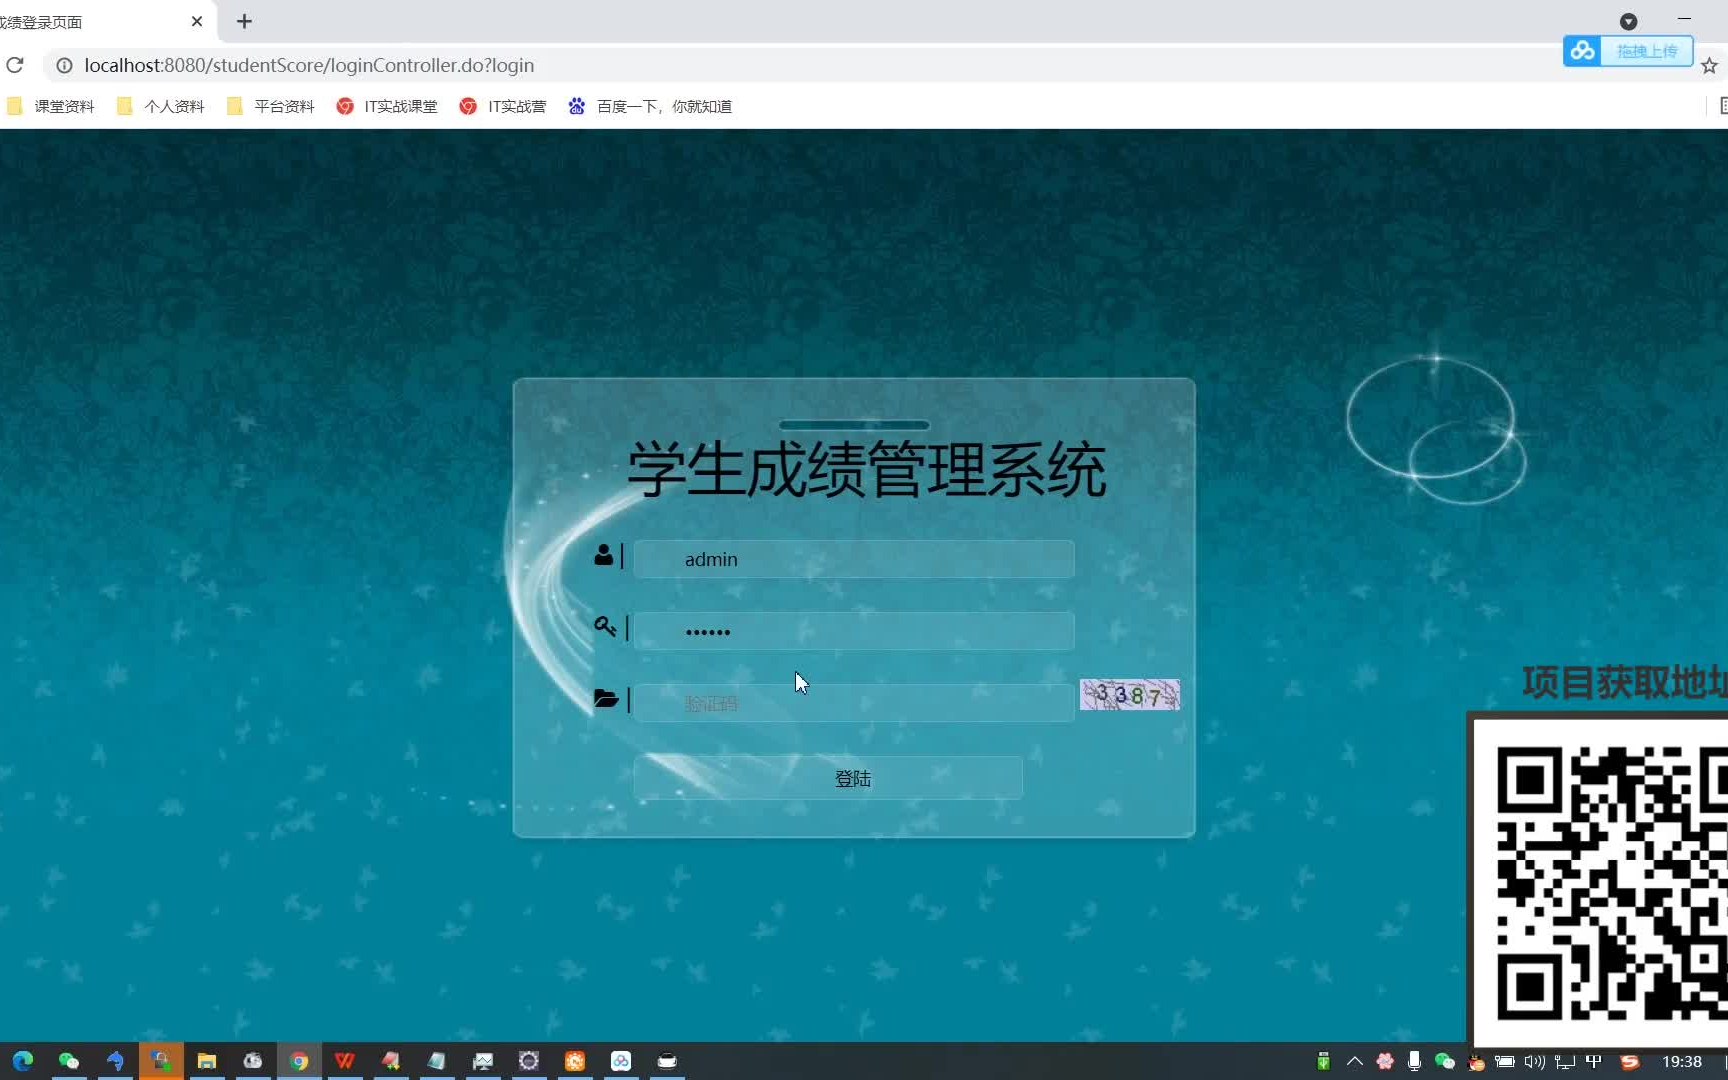1728x1080 pixels.
Task: Open the 平台资料 bookmark folder
Action: point(271,106)
